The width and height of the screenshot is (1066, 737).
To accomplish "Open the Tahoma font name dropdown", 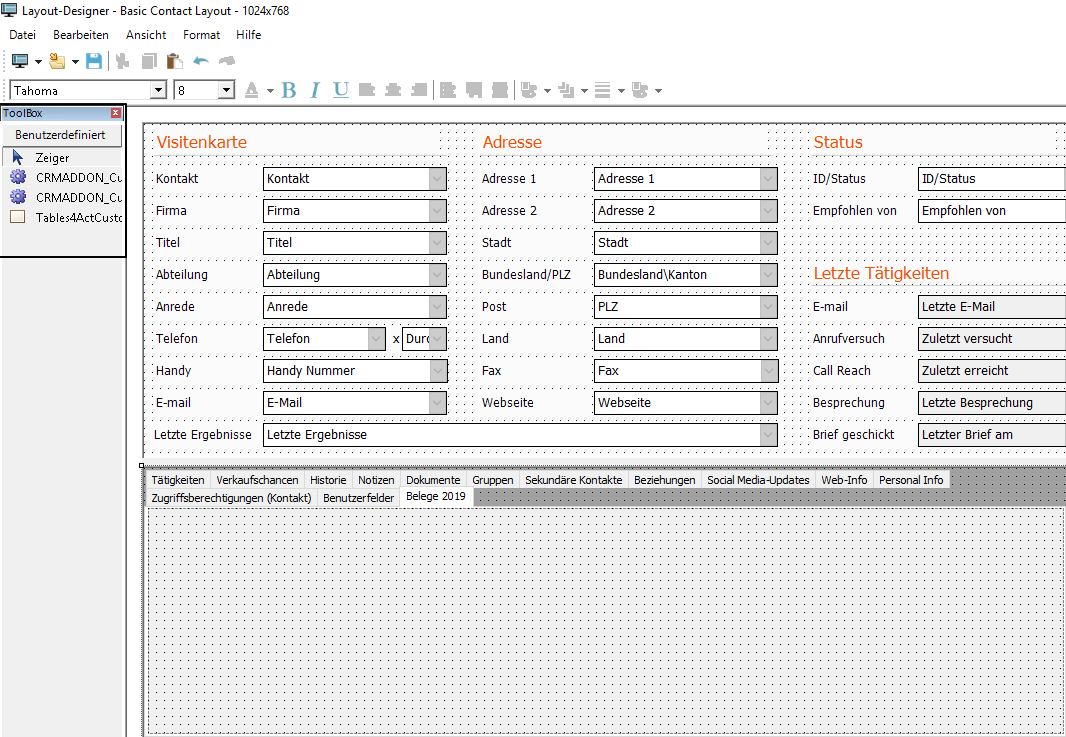I will pos(158,90).
